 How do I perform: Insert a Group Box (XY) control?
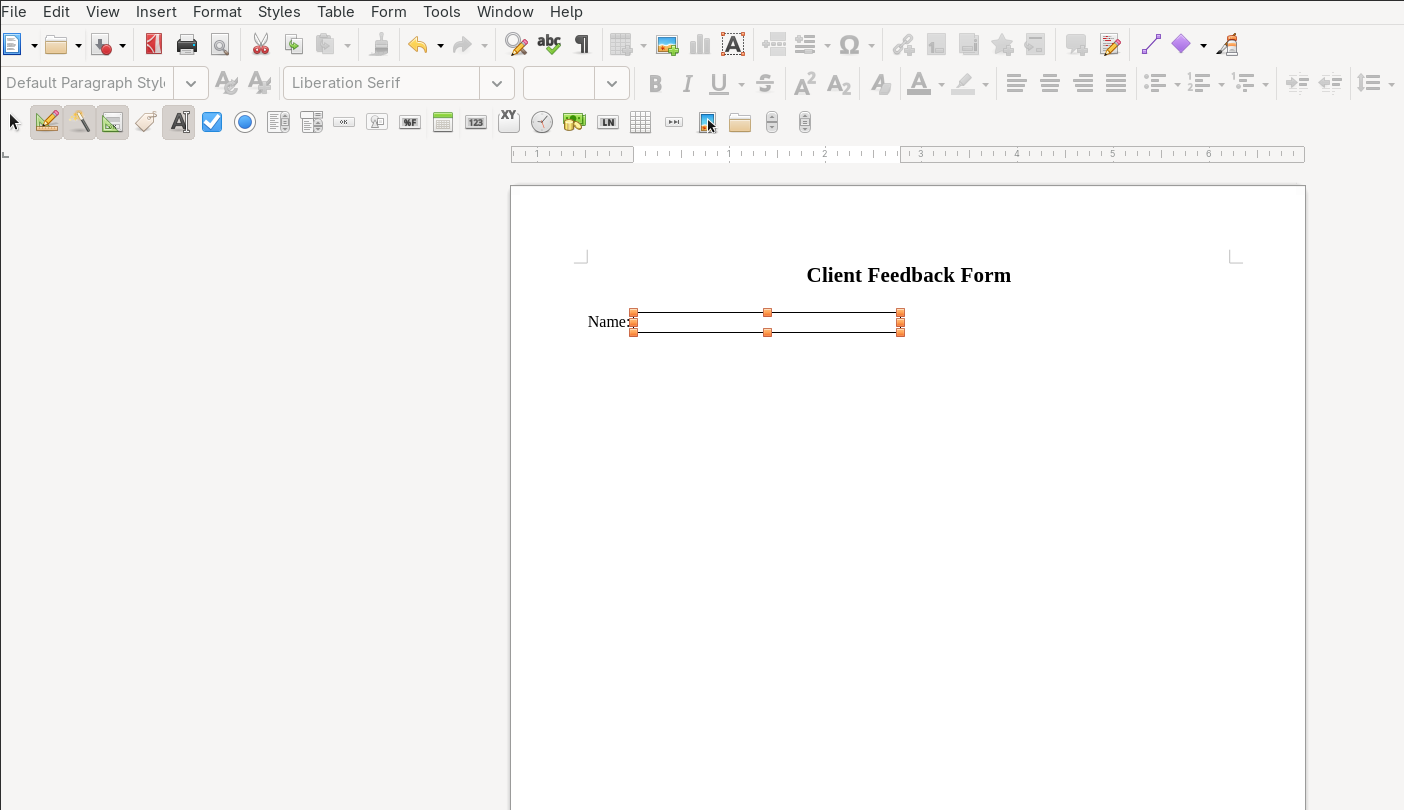pyautogui.click(x=509, y=122)
